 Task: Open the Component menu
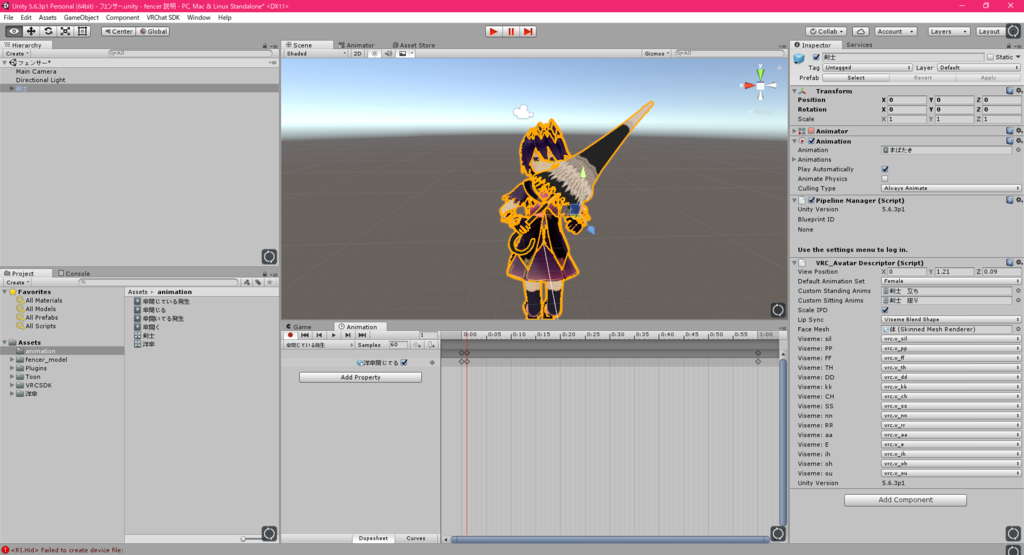tap(122, 18)
